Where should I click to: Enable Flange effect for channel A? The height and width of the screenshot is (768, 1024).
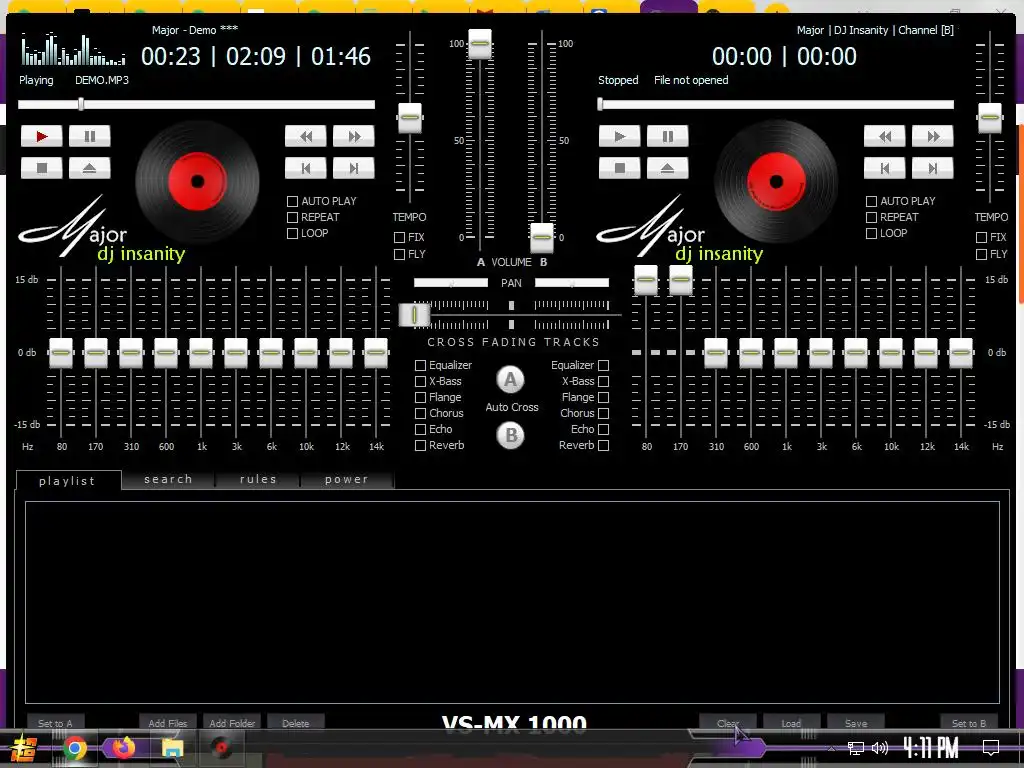(421, 397)
